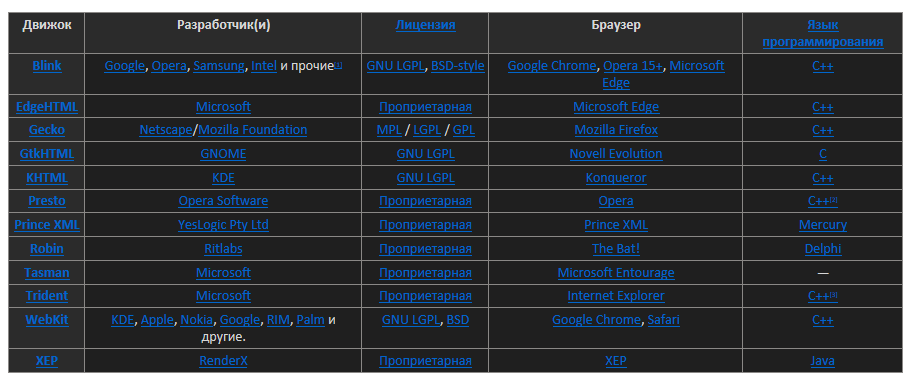Open the BSD-style license link
The height and width of the screenshot is (389, 911).
click(458, 66)
